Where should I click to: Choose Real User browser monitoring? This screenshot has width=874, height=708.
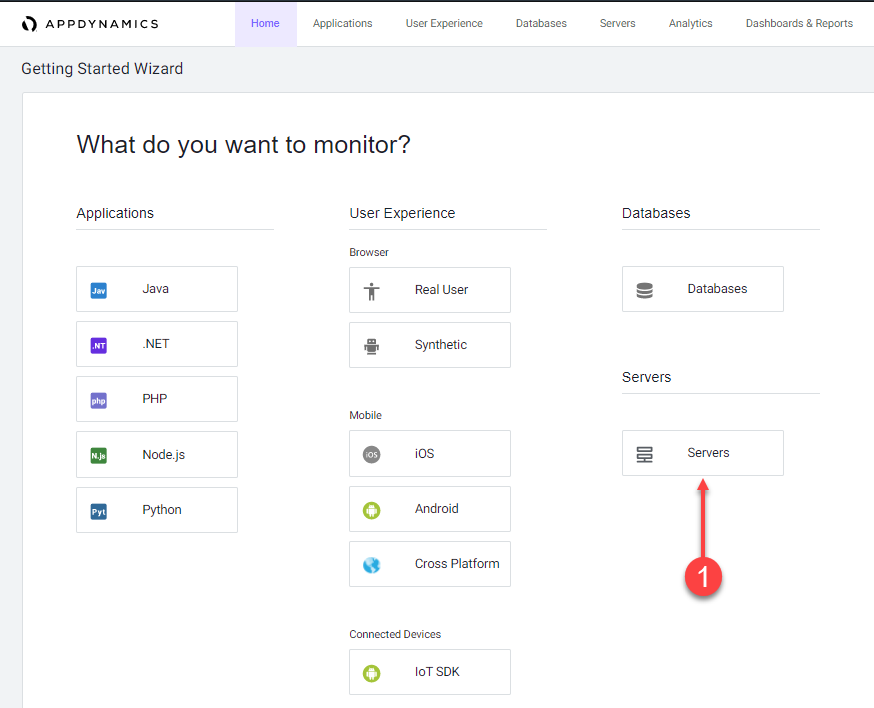[430, 290]
